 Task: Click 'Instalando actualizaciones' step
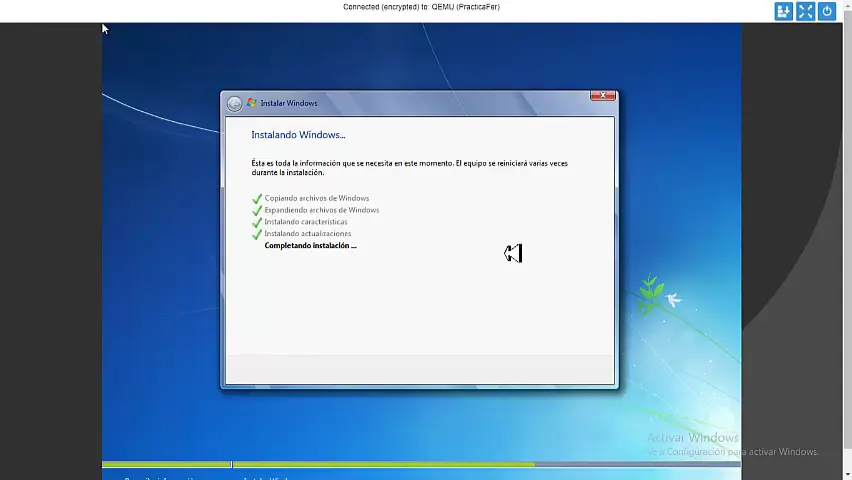[308, 234]
